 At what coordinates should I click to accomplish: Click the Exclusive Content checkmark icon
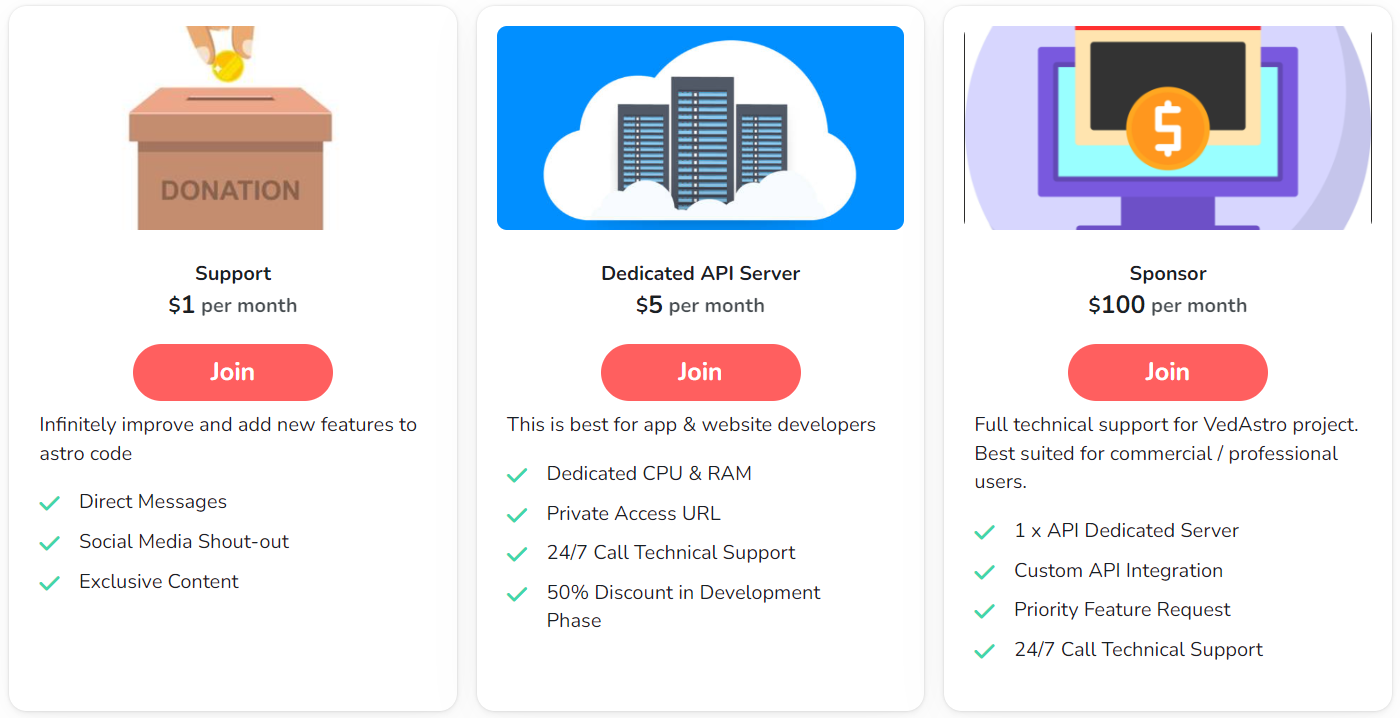click(x=50, y=583)
